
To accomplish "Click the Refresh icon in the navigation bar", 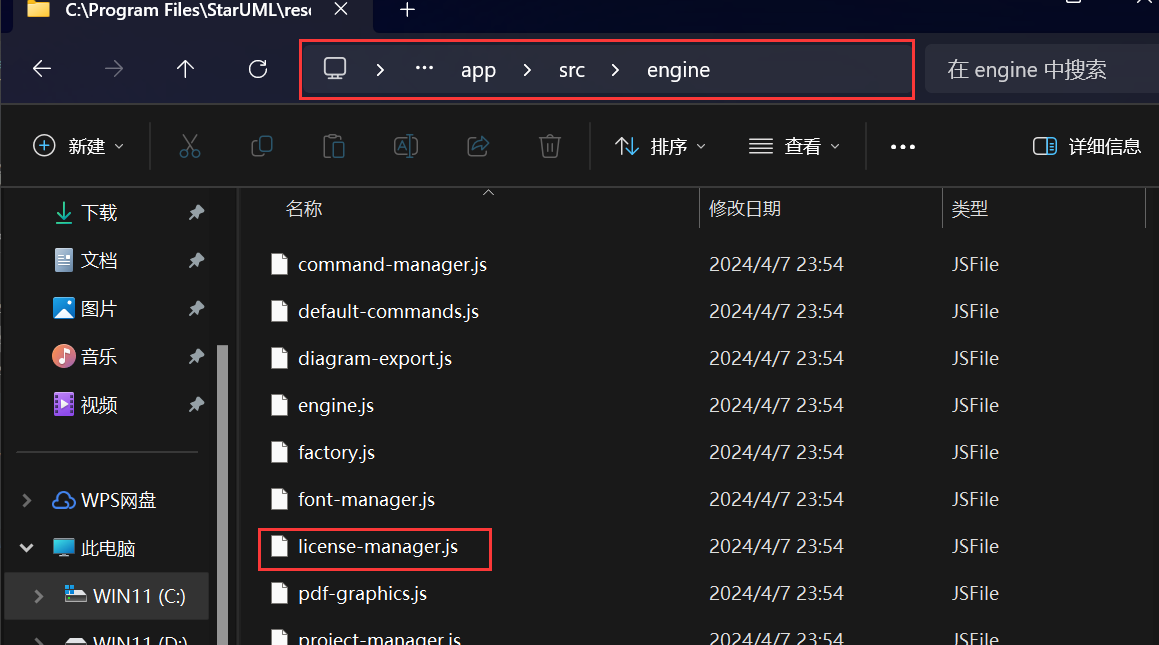I will [257, 68].
